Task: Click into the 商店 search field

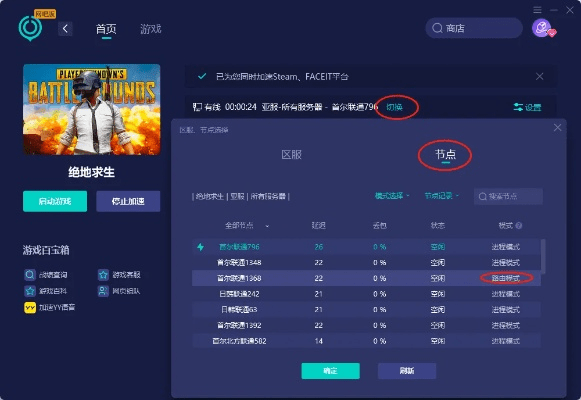Action: click(474, 28)
